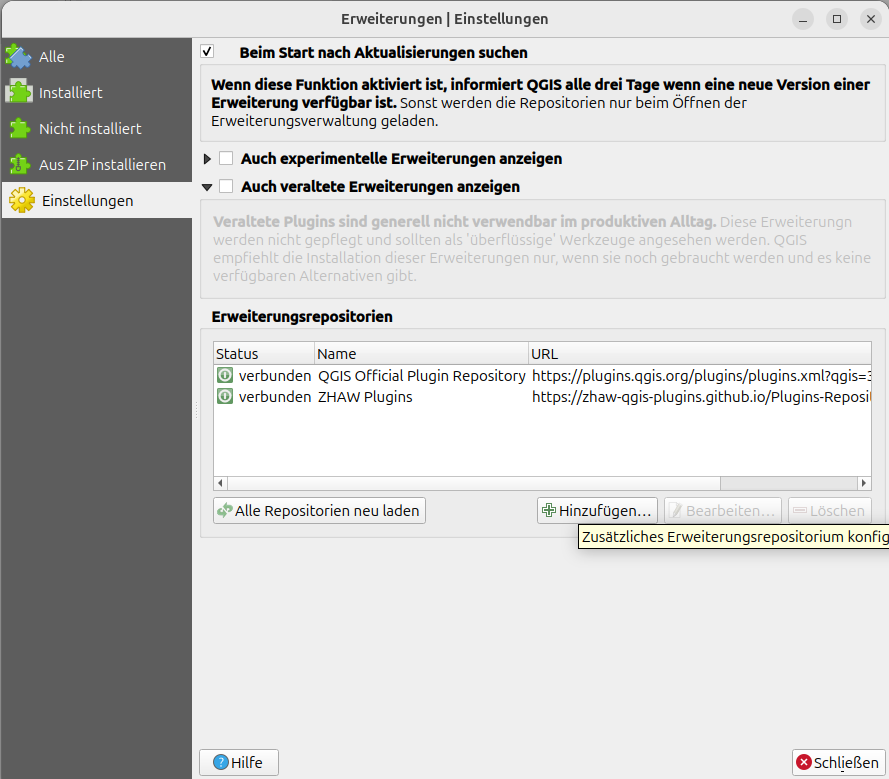Click the Nicht installiert puzzle icon
Image resolution: width=889 pixels, height=779 pixels.
pyautogui.click(x=19, y=128)
